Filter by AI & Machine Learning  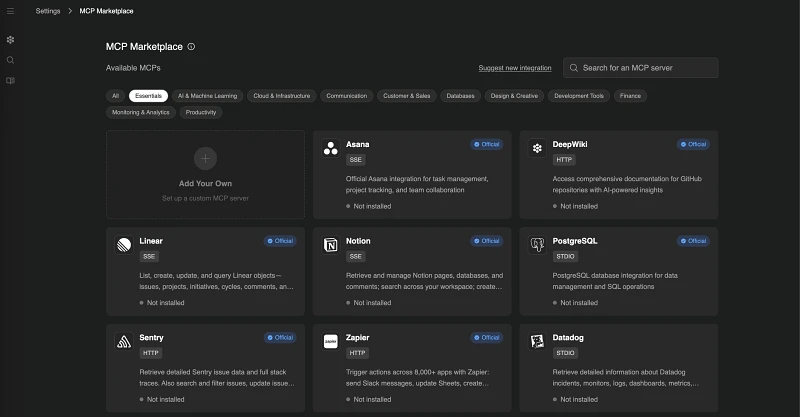point(208,96)
